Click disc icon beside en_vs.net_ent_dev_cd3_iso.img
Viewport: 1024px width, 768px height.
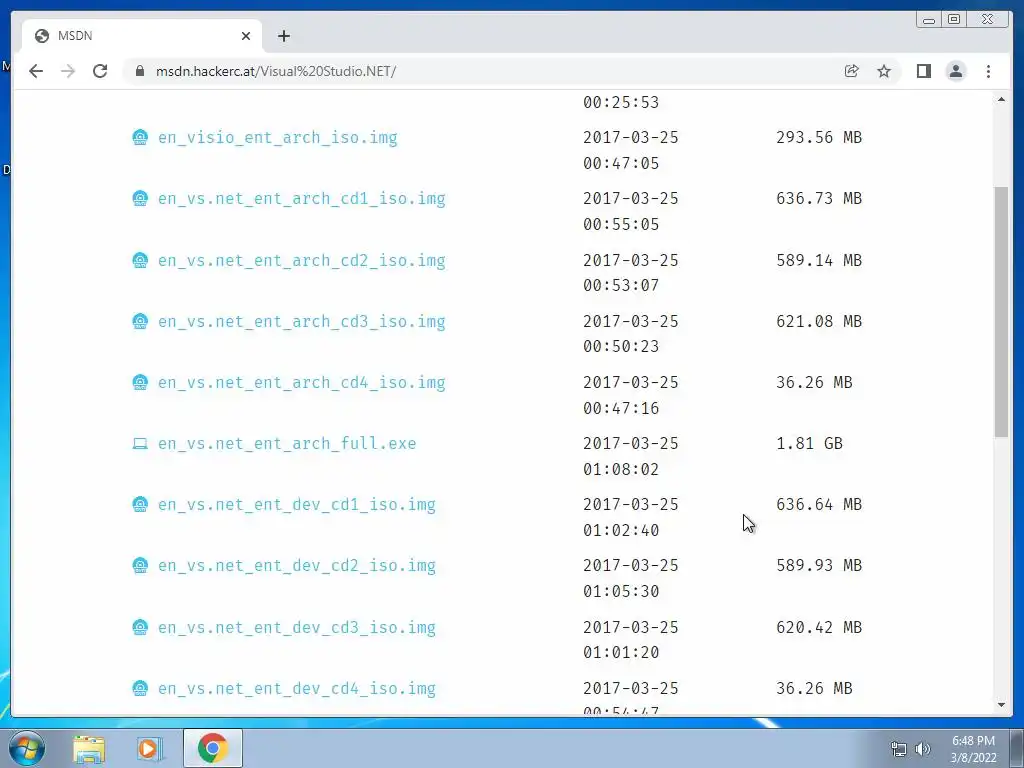(140, 628)
